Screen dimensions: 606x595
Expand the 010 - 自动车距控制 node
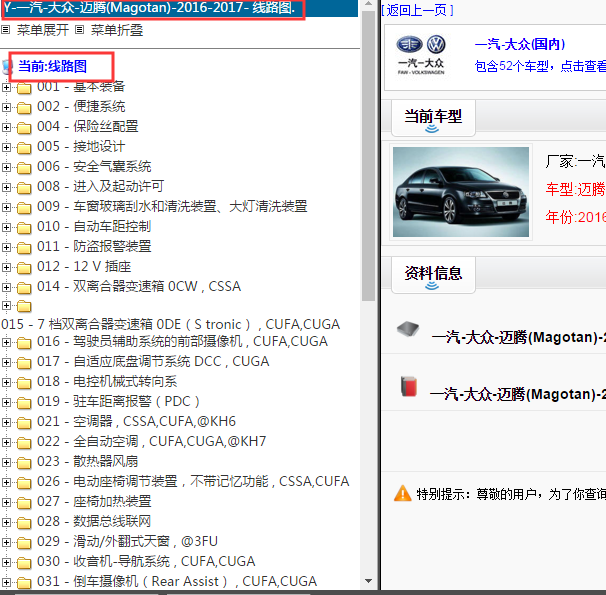click(x=6, y=227)
